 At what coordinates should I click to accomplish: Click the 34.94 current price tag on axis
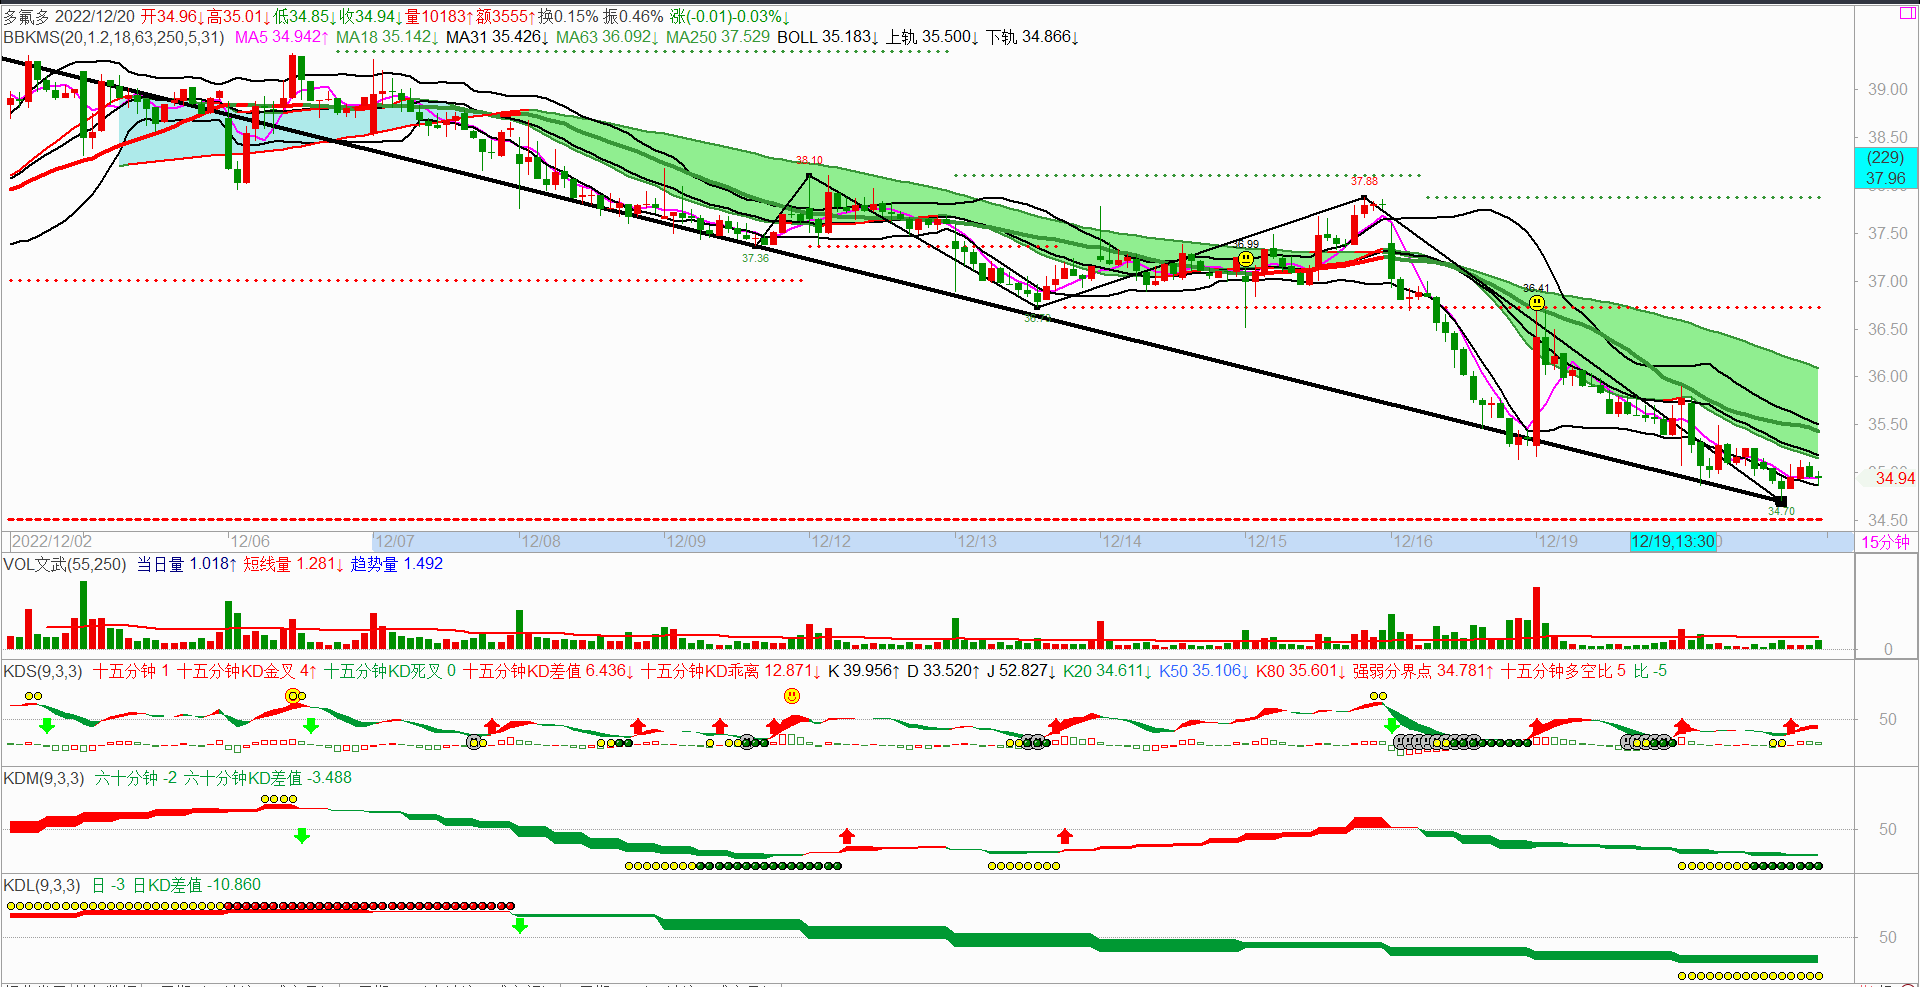1894,478
